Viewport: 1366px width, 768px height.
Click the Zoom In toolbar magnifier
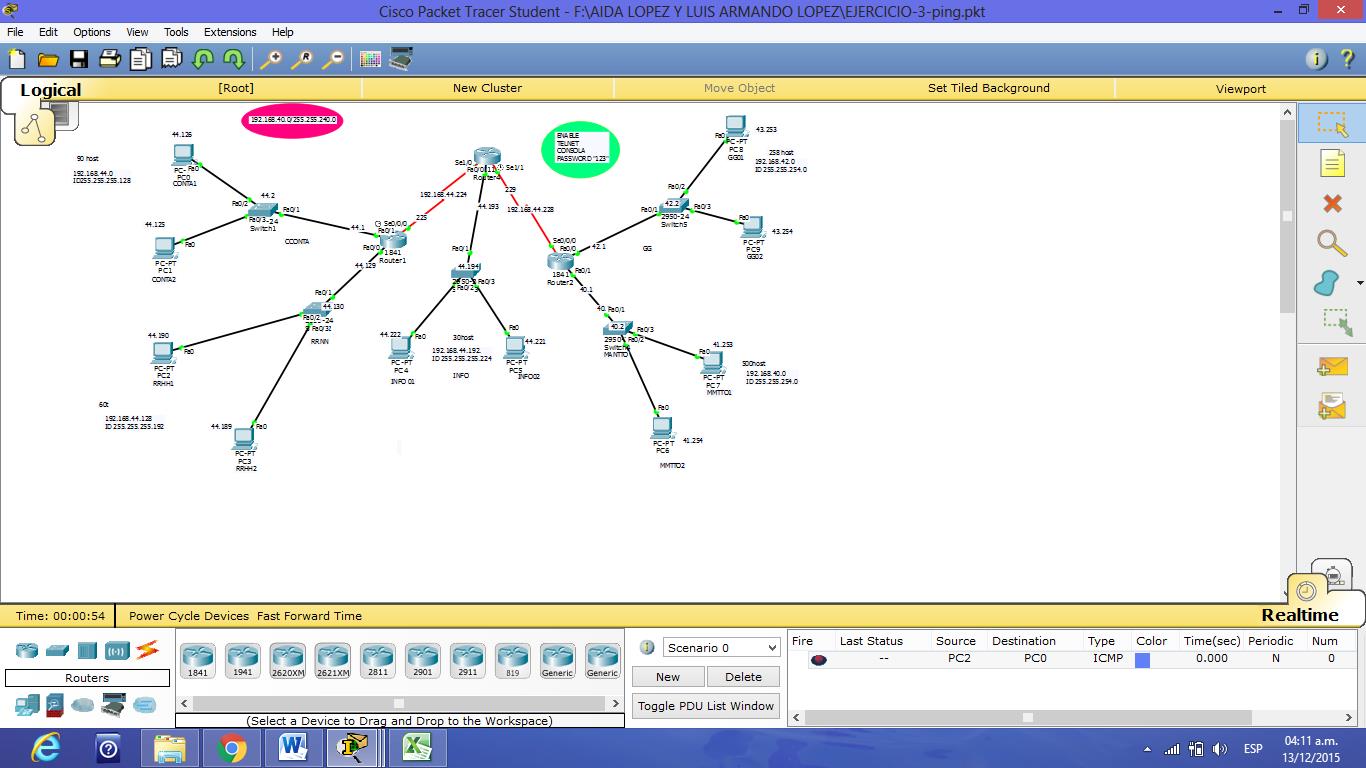[270, 59]
